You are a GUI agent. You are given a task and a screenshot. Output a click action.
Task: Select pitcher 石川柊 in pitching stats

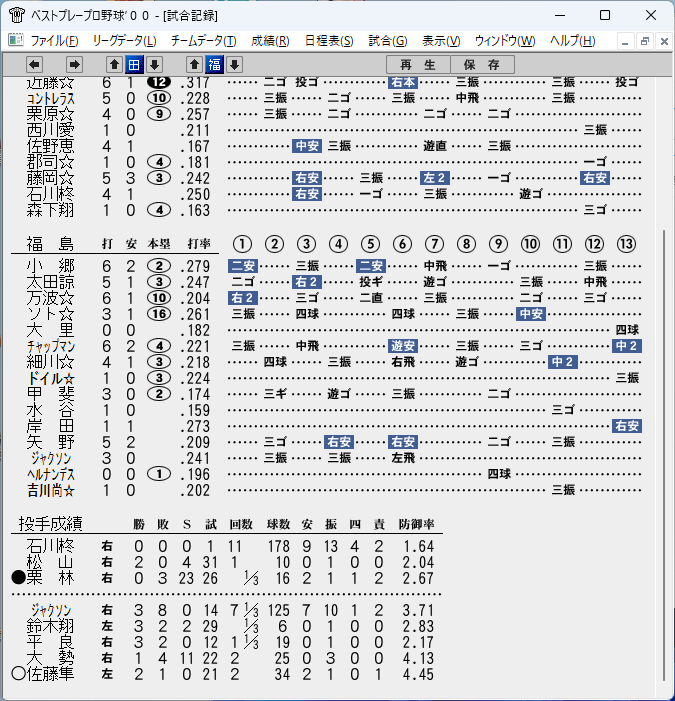pos(50,546)
